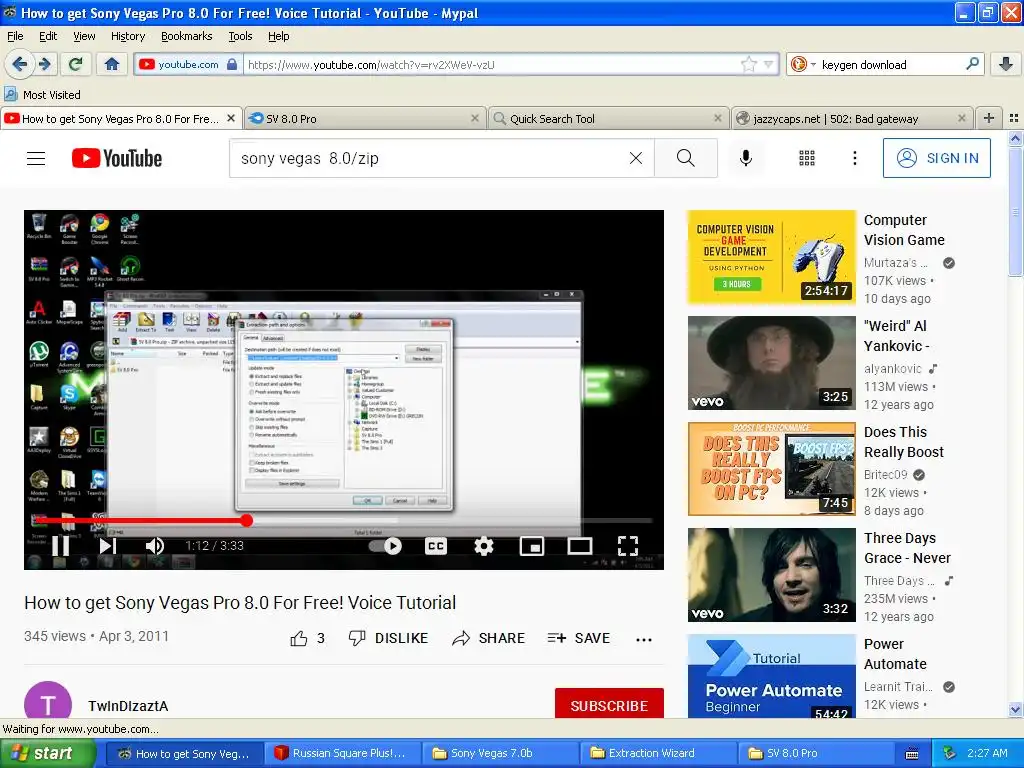The height and width of the screenshot is (768, 1024).
Task: Toggle theater mode
Action: pos(579,545)
